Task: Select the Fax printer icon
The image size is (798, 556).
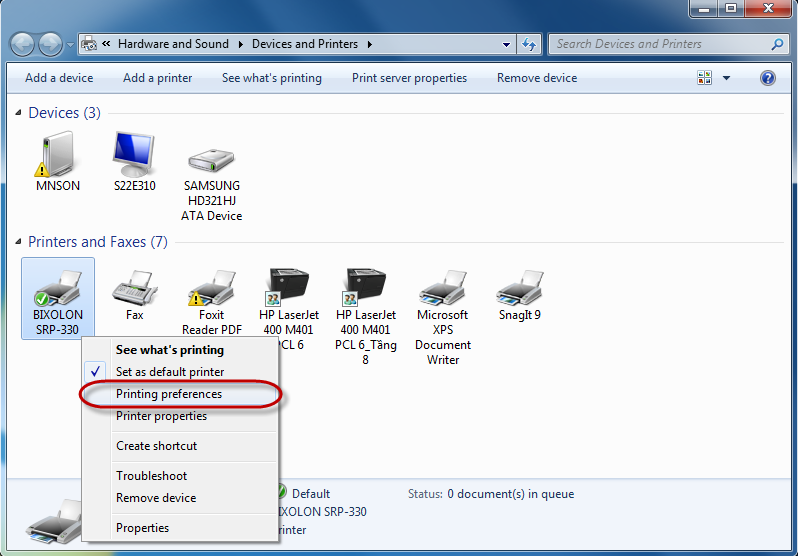Action: [134, 288]
